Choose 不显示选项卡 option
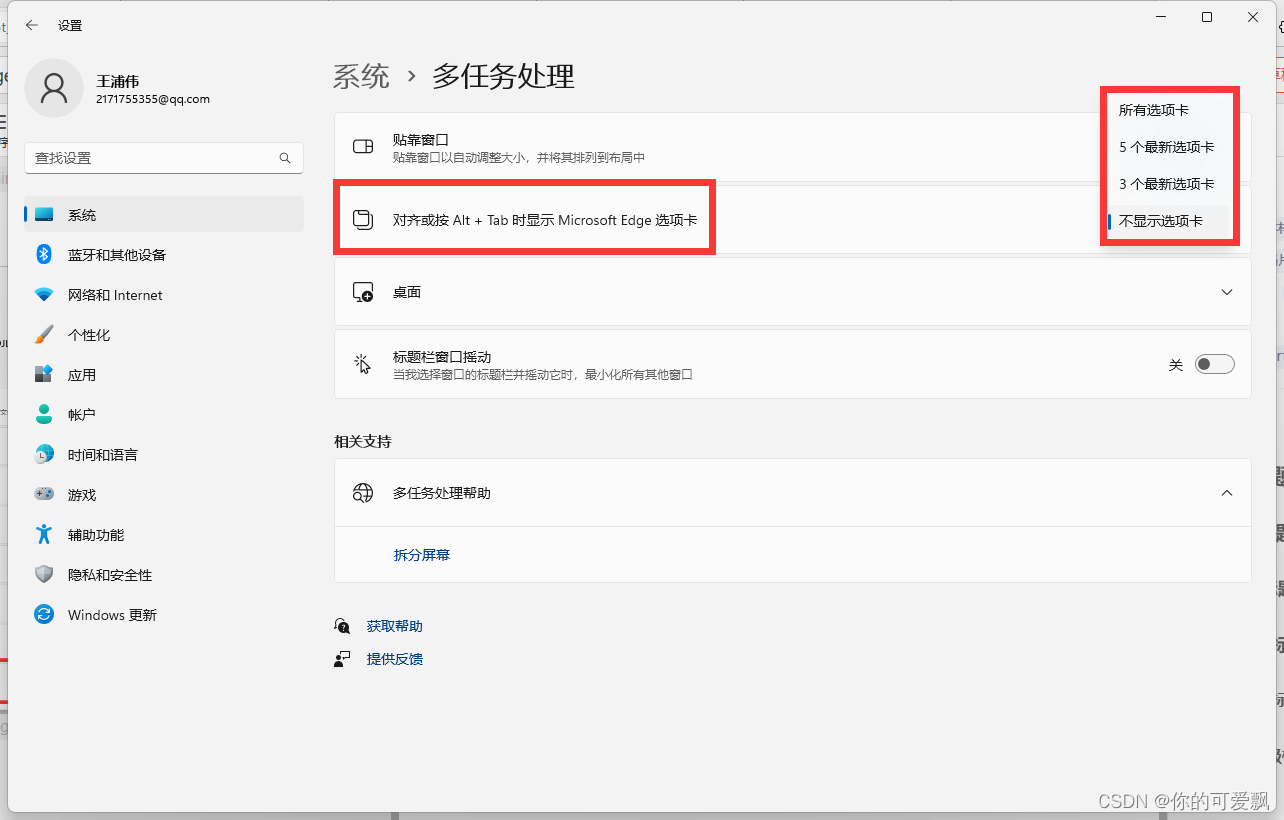1284x820 pixels. point(1168,221)
